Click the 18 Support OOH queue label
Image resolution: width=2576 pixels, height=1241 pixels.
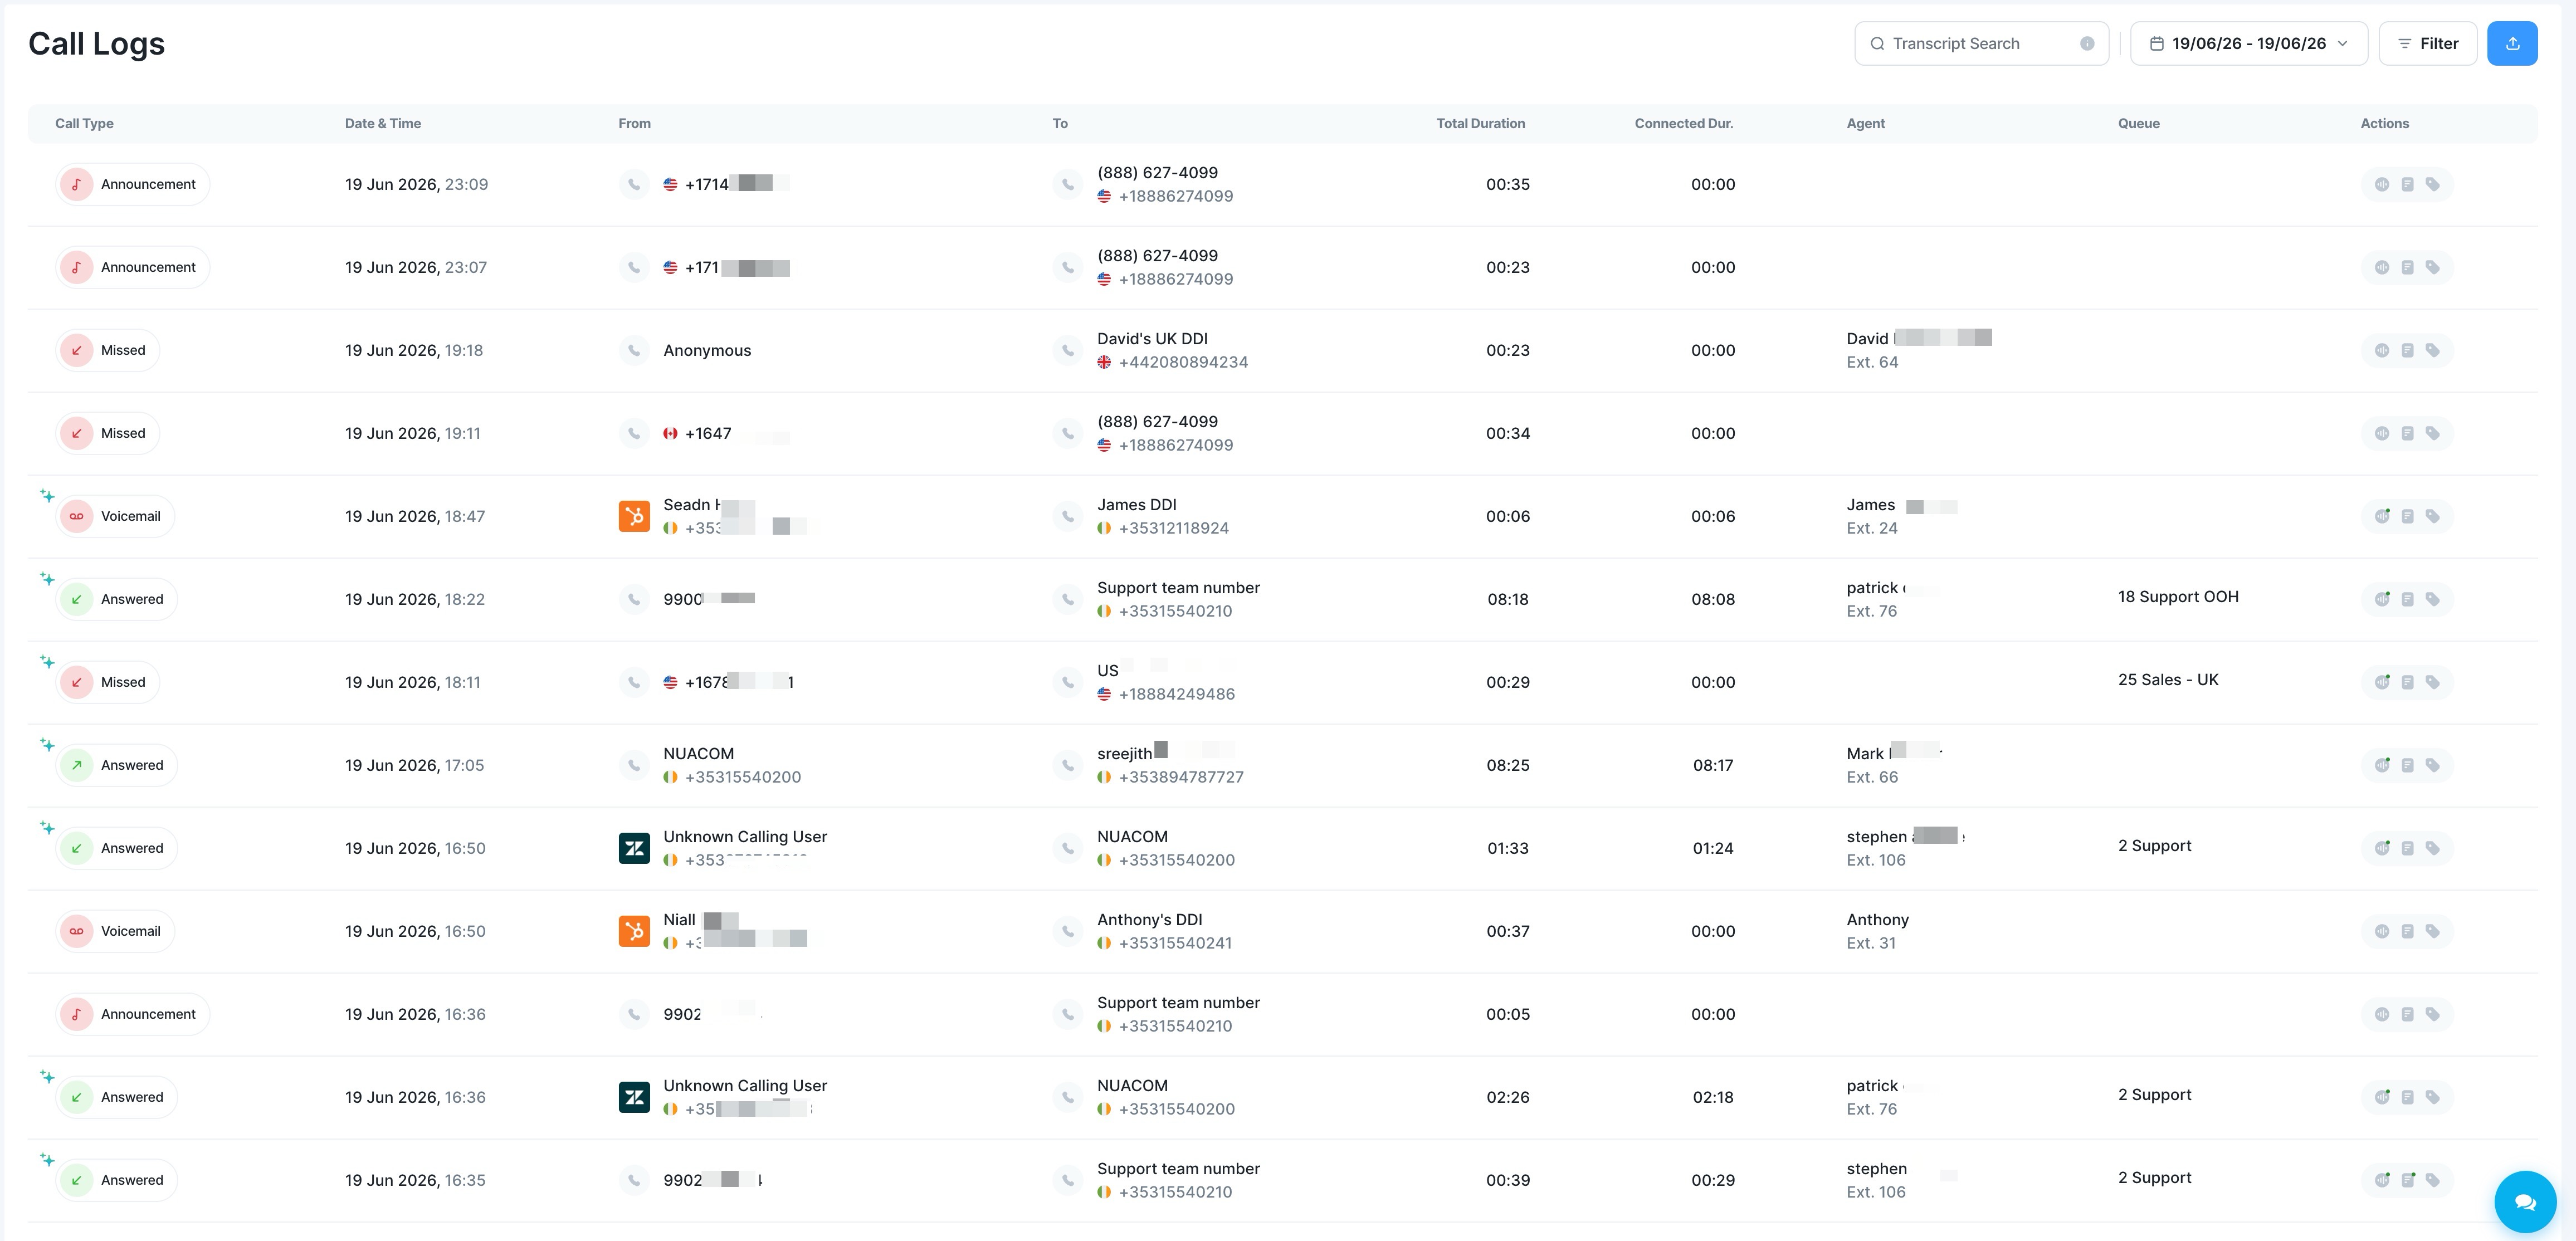pyautogui.click(x=2178, y=597)
